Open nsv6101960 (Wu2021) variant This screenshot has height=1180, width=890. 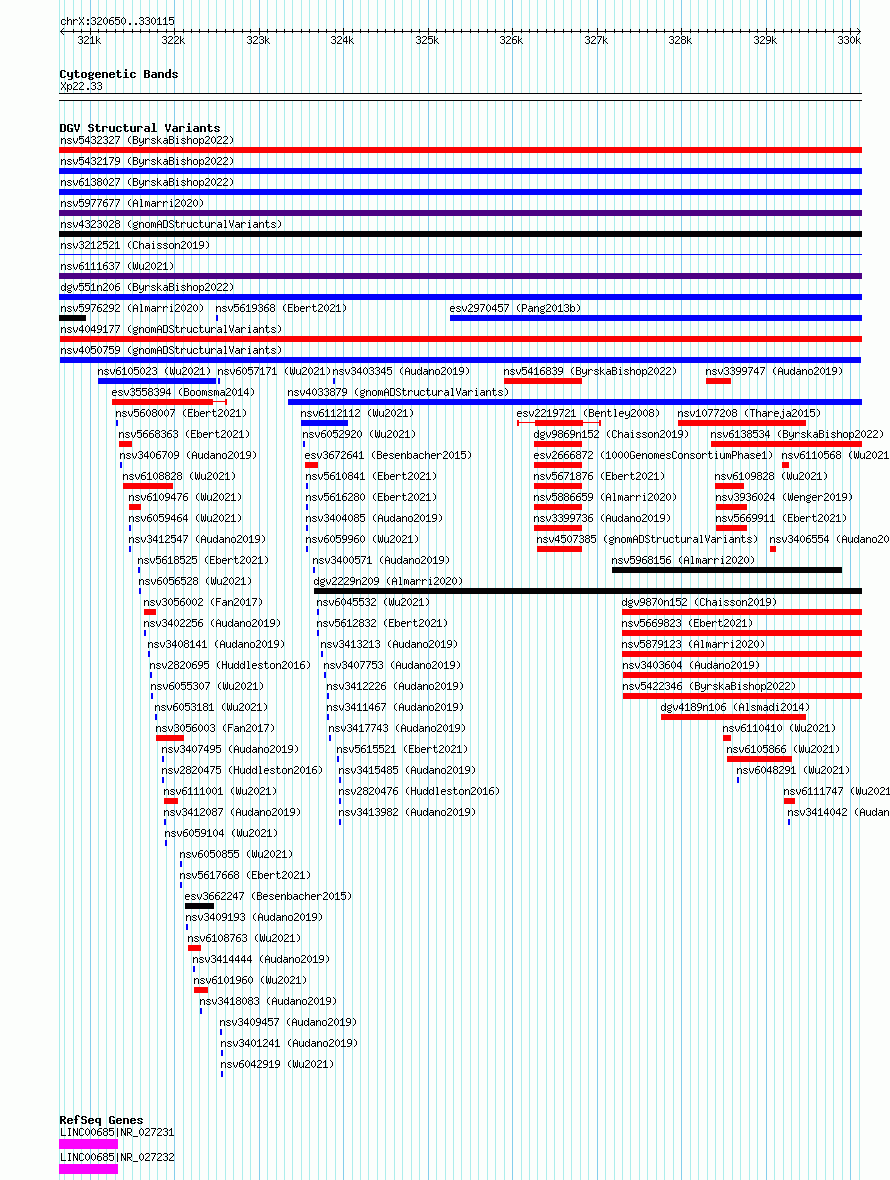click(x=250, y=981)
